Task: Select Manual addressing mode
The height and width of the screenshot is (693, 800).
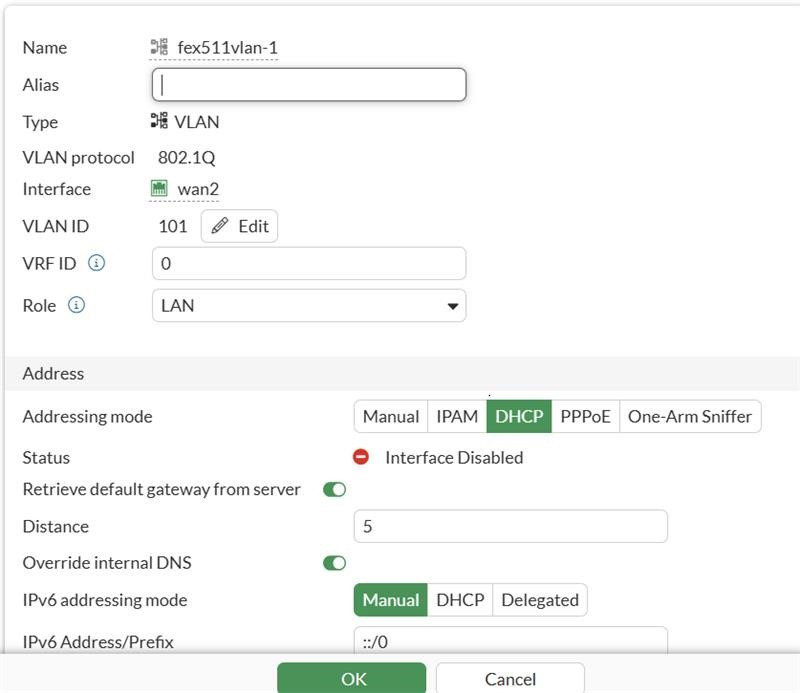Action: 391,416
